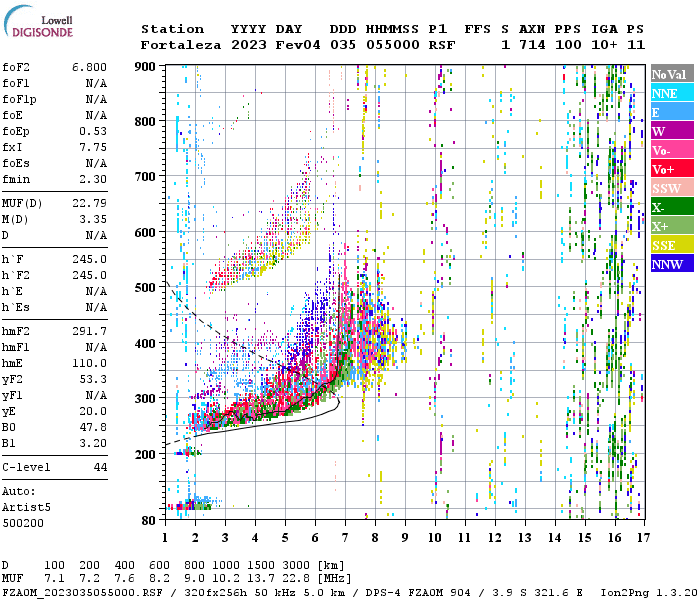Click the Ion2Png 1.3.20 version text
This screenshot has height=600, width=700.
coord(649,593)
